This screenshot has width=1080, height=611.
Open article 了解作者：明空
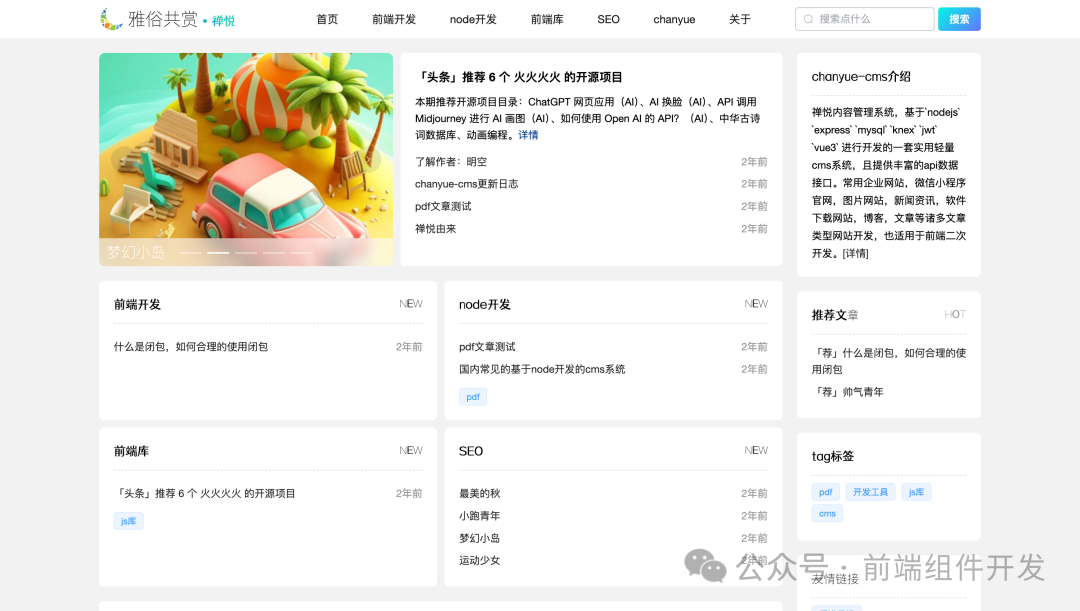450,162
